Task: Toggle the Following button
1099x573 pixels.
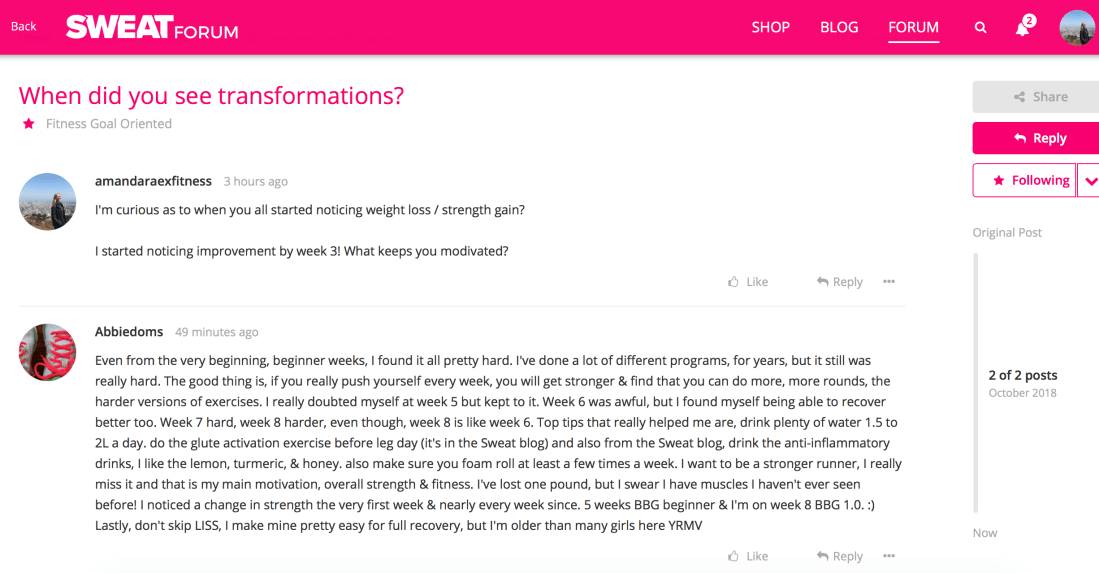Action: 1024,180
